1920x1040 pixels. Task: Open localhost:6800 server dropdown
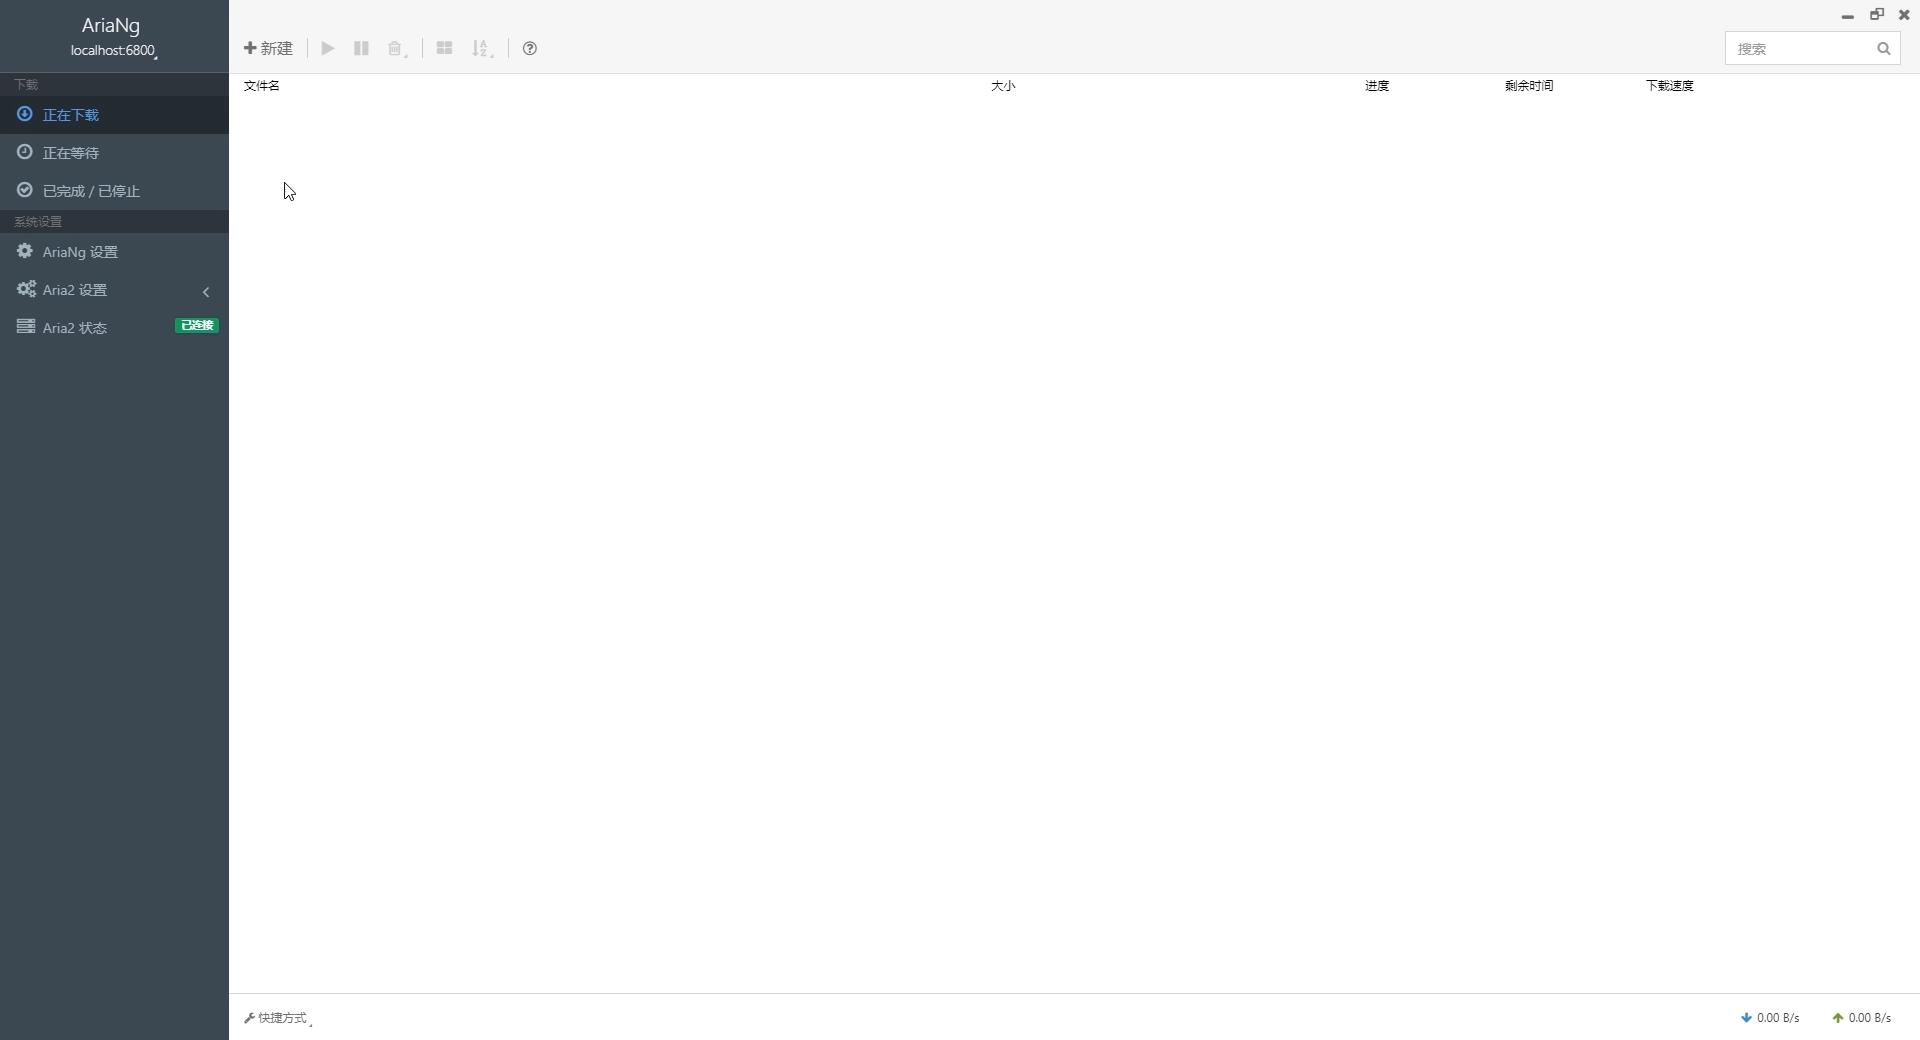(x=114, y=50)
